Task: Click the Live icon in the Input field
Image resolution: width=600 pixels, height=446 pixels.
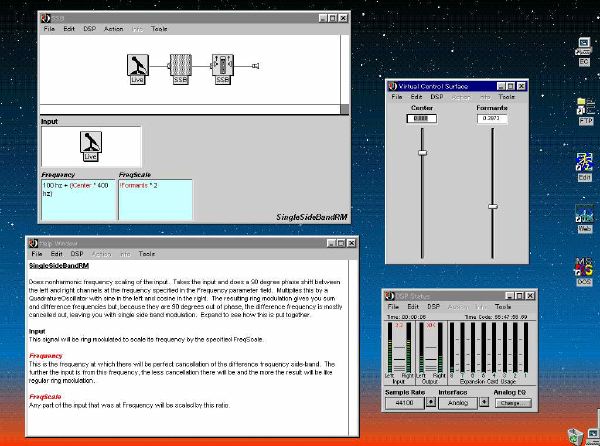Action: click(x=91, y=145)
